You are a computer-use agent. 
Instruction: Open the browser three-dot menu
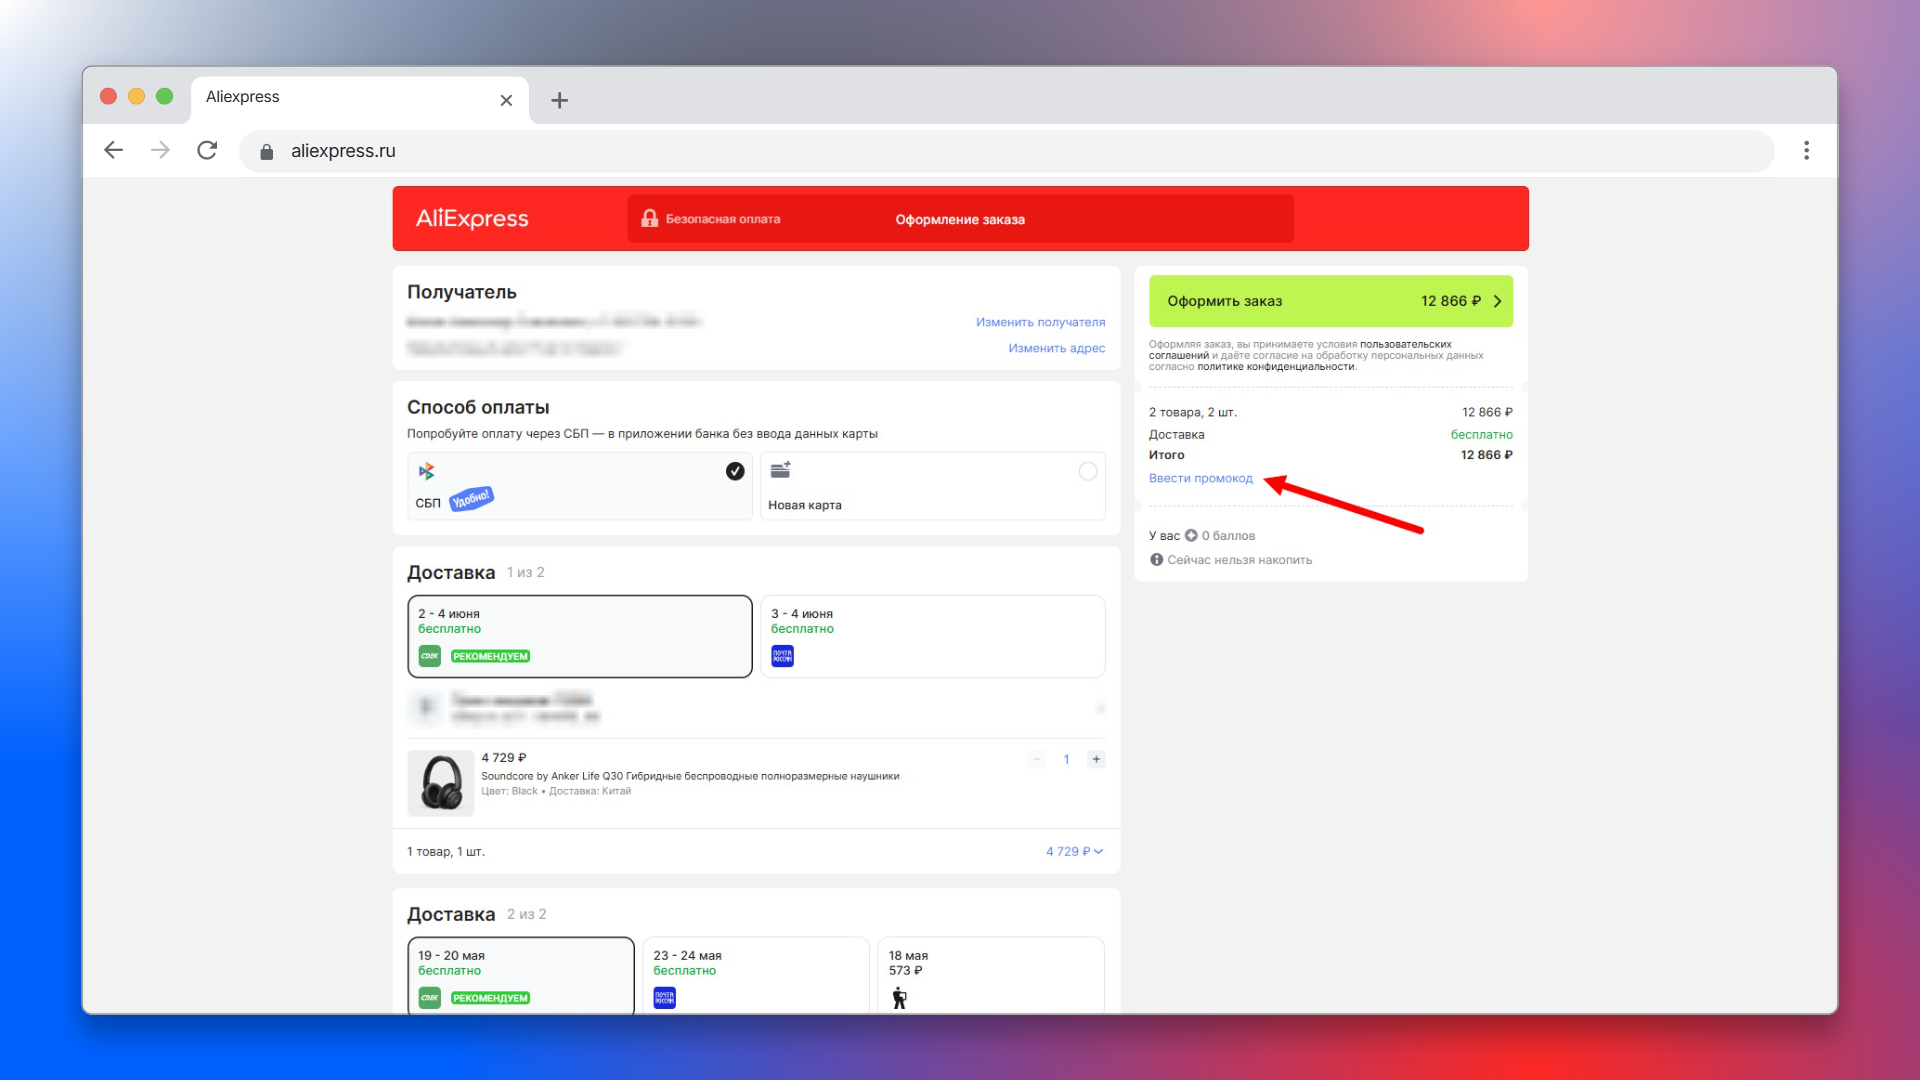[x=1806, y=150]
